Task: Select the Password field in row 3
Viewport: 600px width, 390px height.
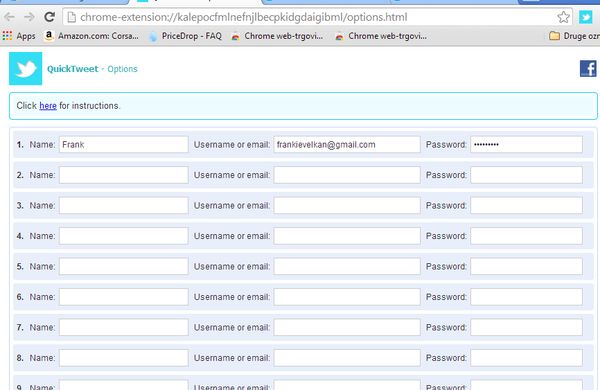Action: [x=527, y=206]
